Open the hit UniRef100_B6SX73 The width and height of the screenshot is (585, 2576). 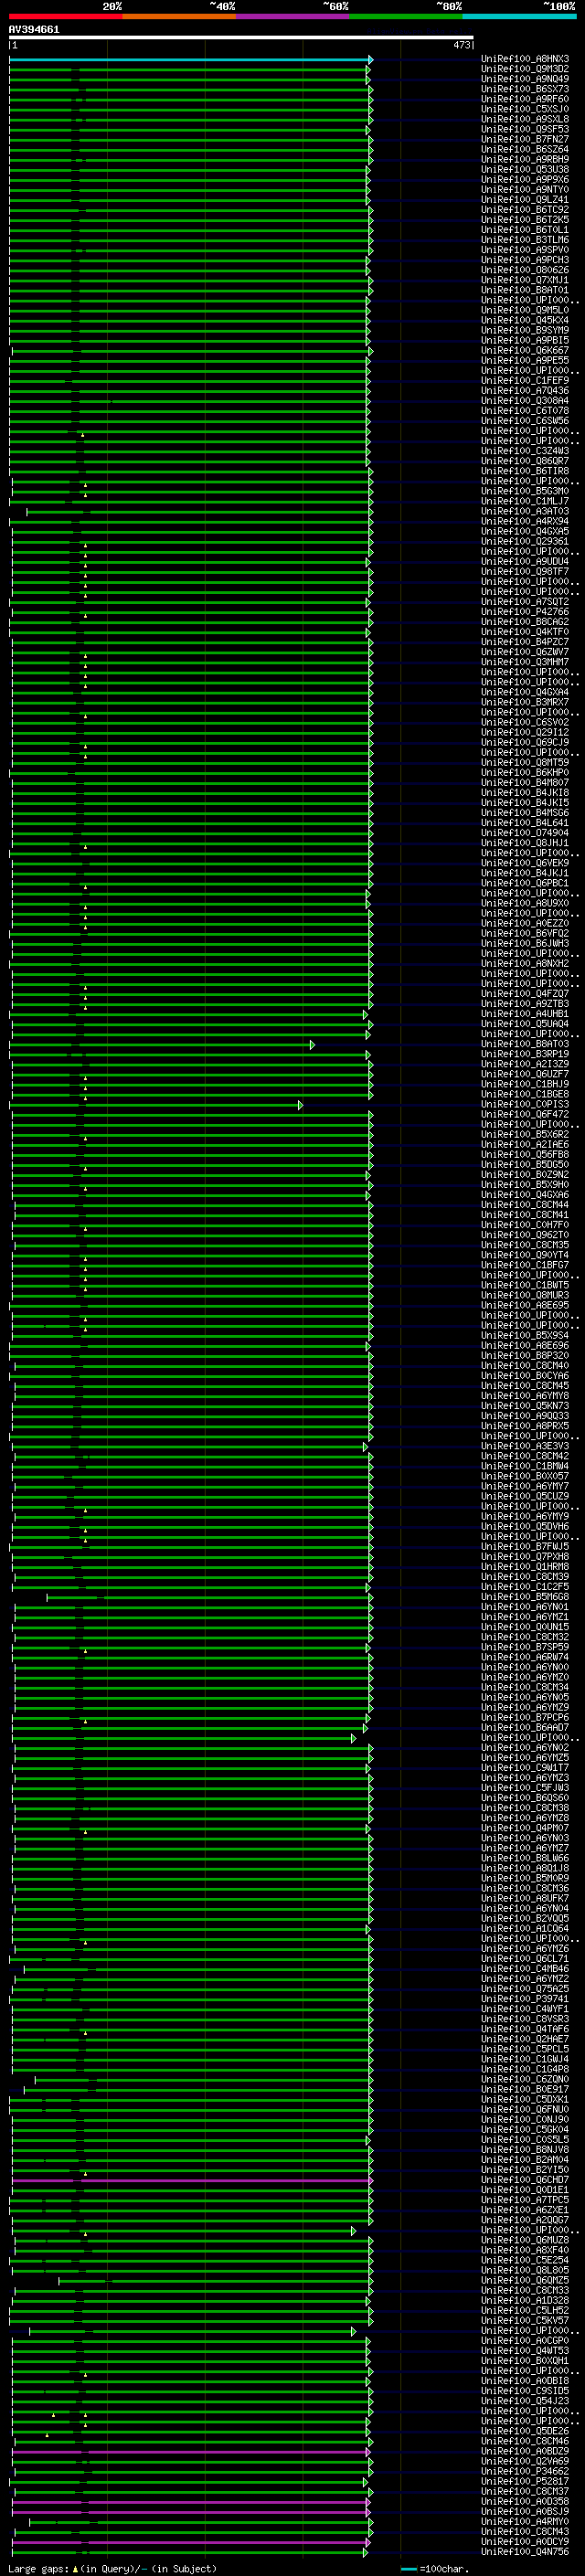pyautogui.click(x=525, y=89)
